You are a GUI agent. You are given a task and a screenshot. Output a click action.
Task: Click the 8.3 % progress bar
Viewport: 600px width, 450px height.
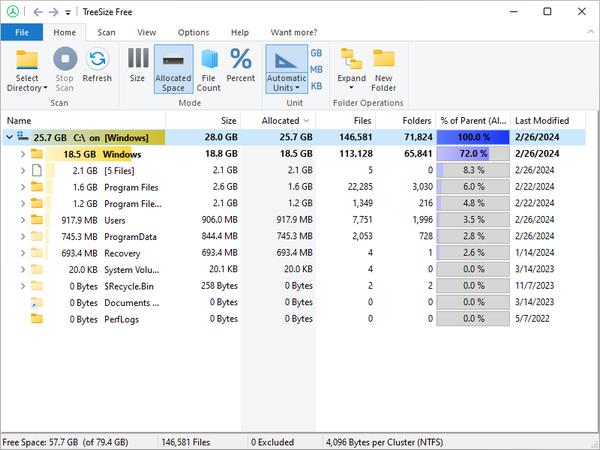click(x=473, y=170)
